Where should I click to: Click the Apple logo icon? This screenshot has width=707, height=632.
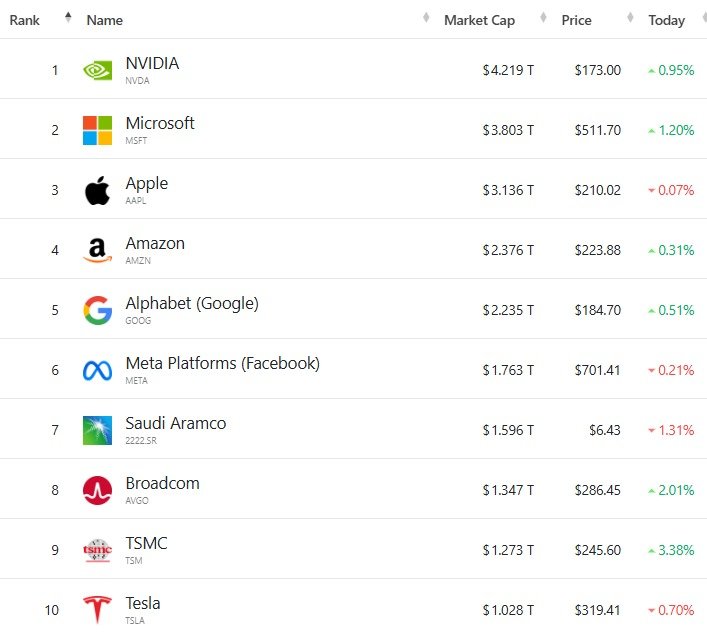coord(97,190)
